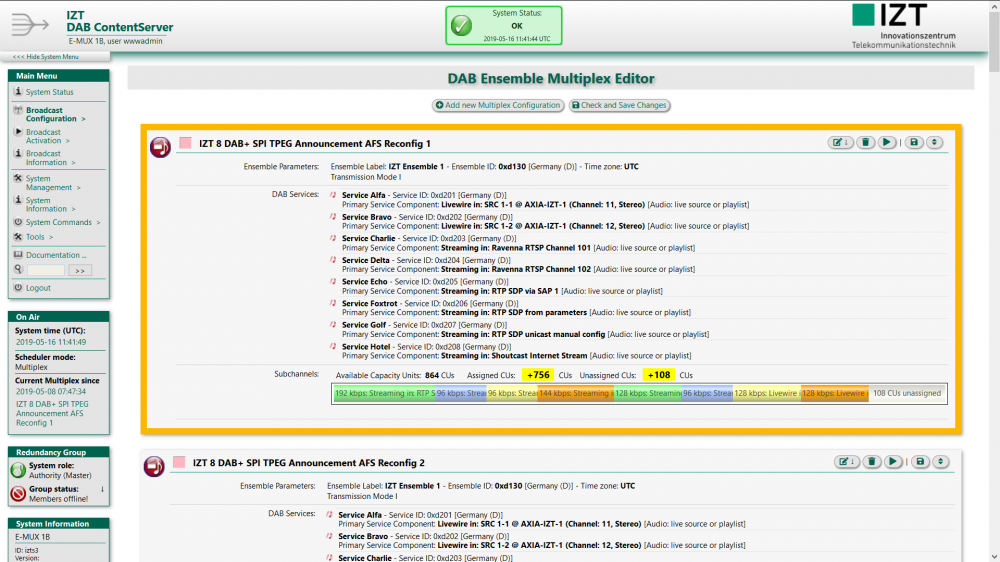Click the magnifier search icon in Main Menu

[18, 270]
